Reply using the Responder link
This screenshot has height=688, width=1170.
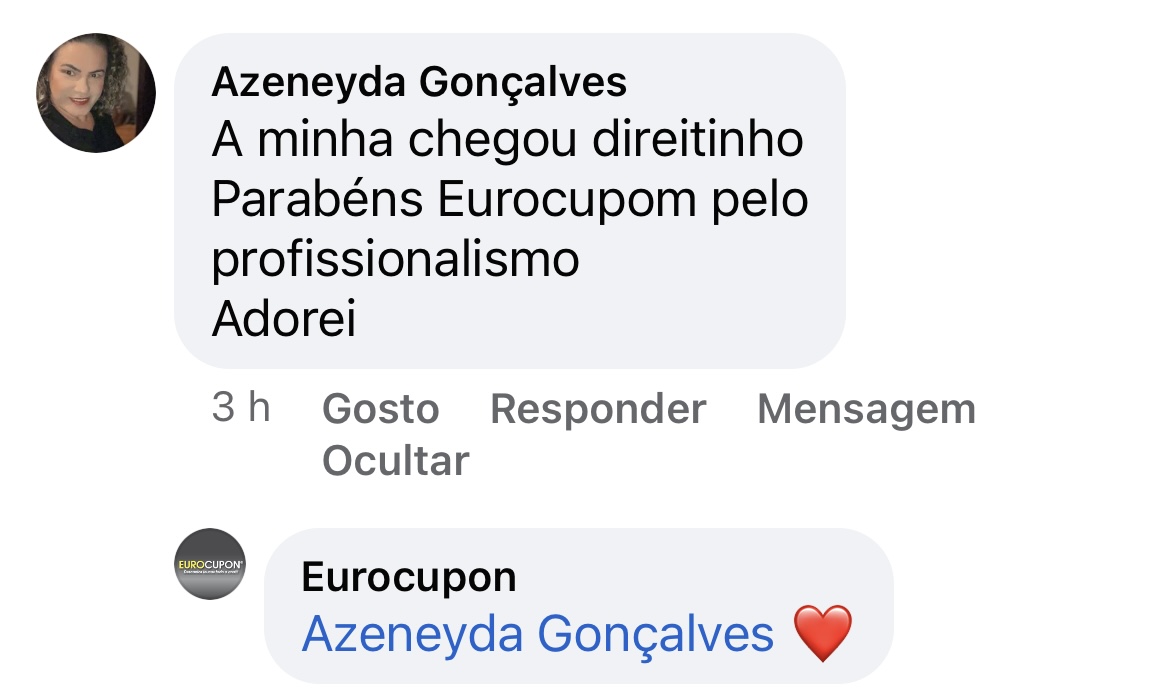(x=598, y=409)
